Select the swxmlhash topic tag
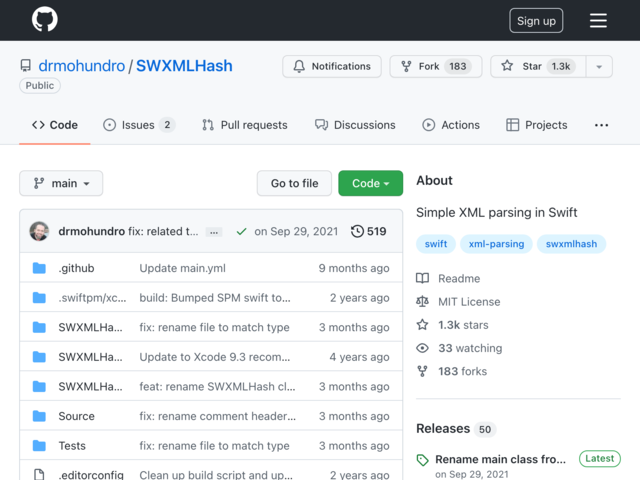This screenshot has height=480, width=640. (571, 244)
